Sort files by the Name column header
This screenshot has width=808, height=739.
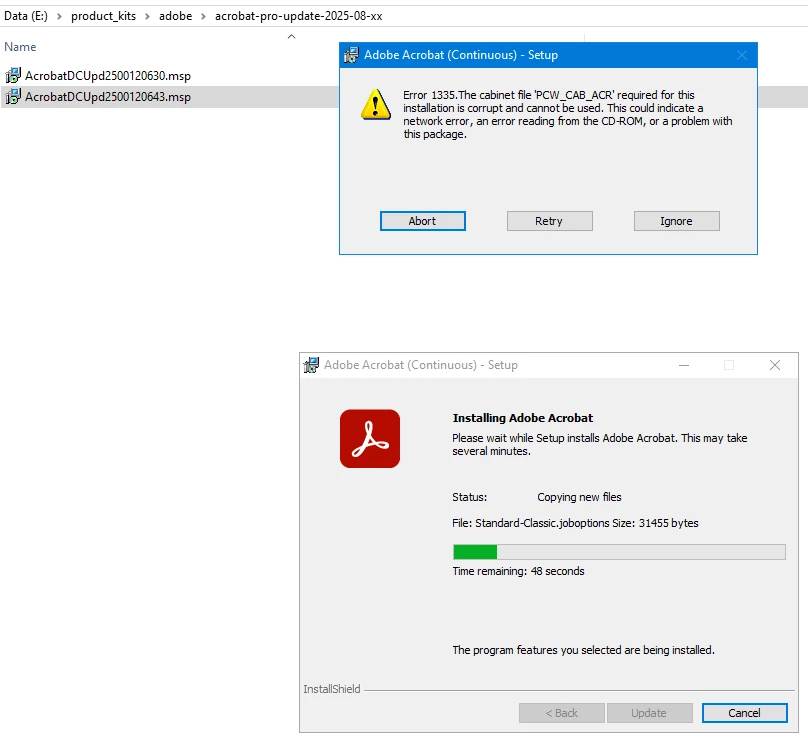[x=20, y=47]
